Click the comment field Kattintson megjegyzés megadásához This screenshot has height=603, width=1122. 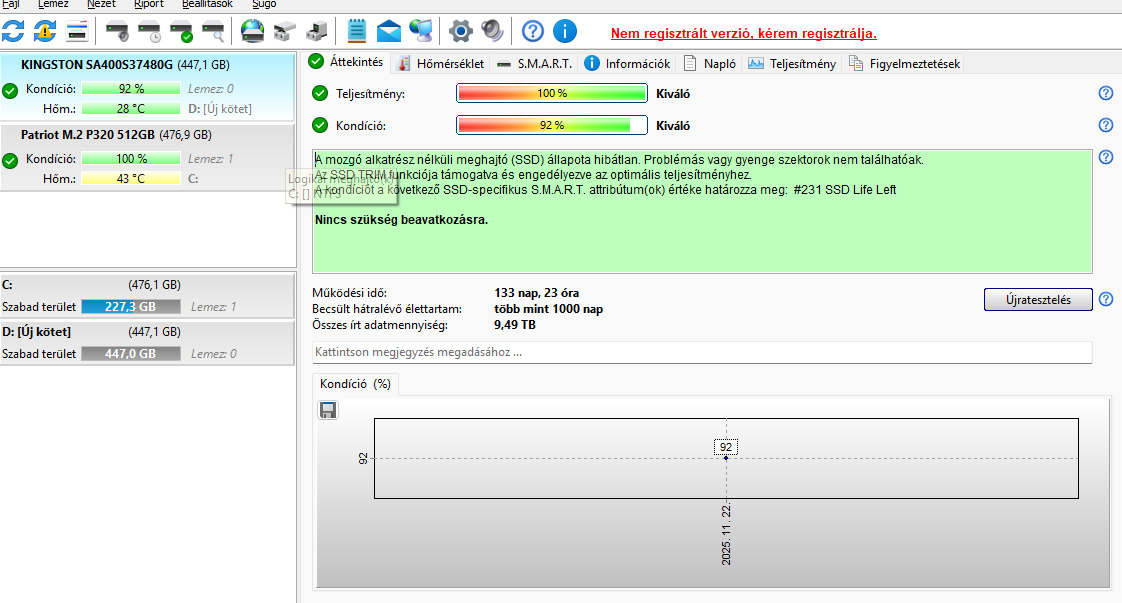coord(702,352)
